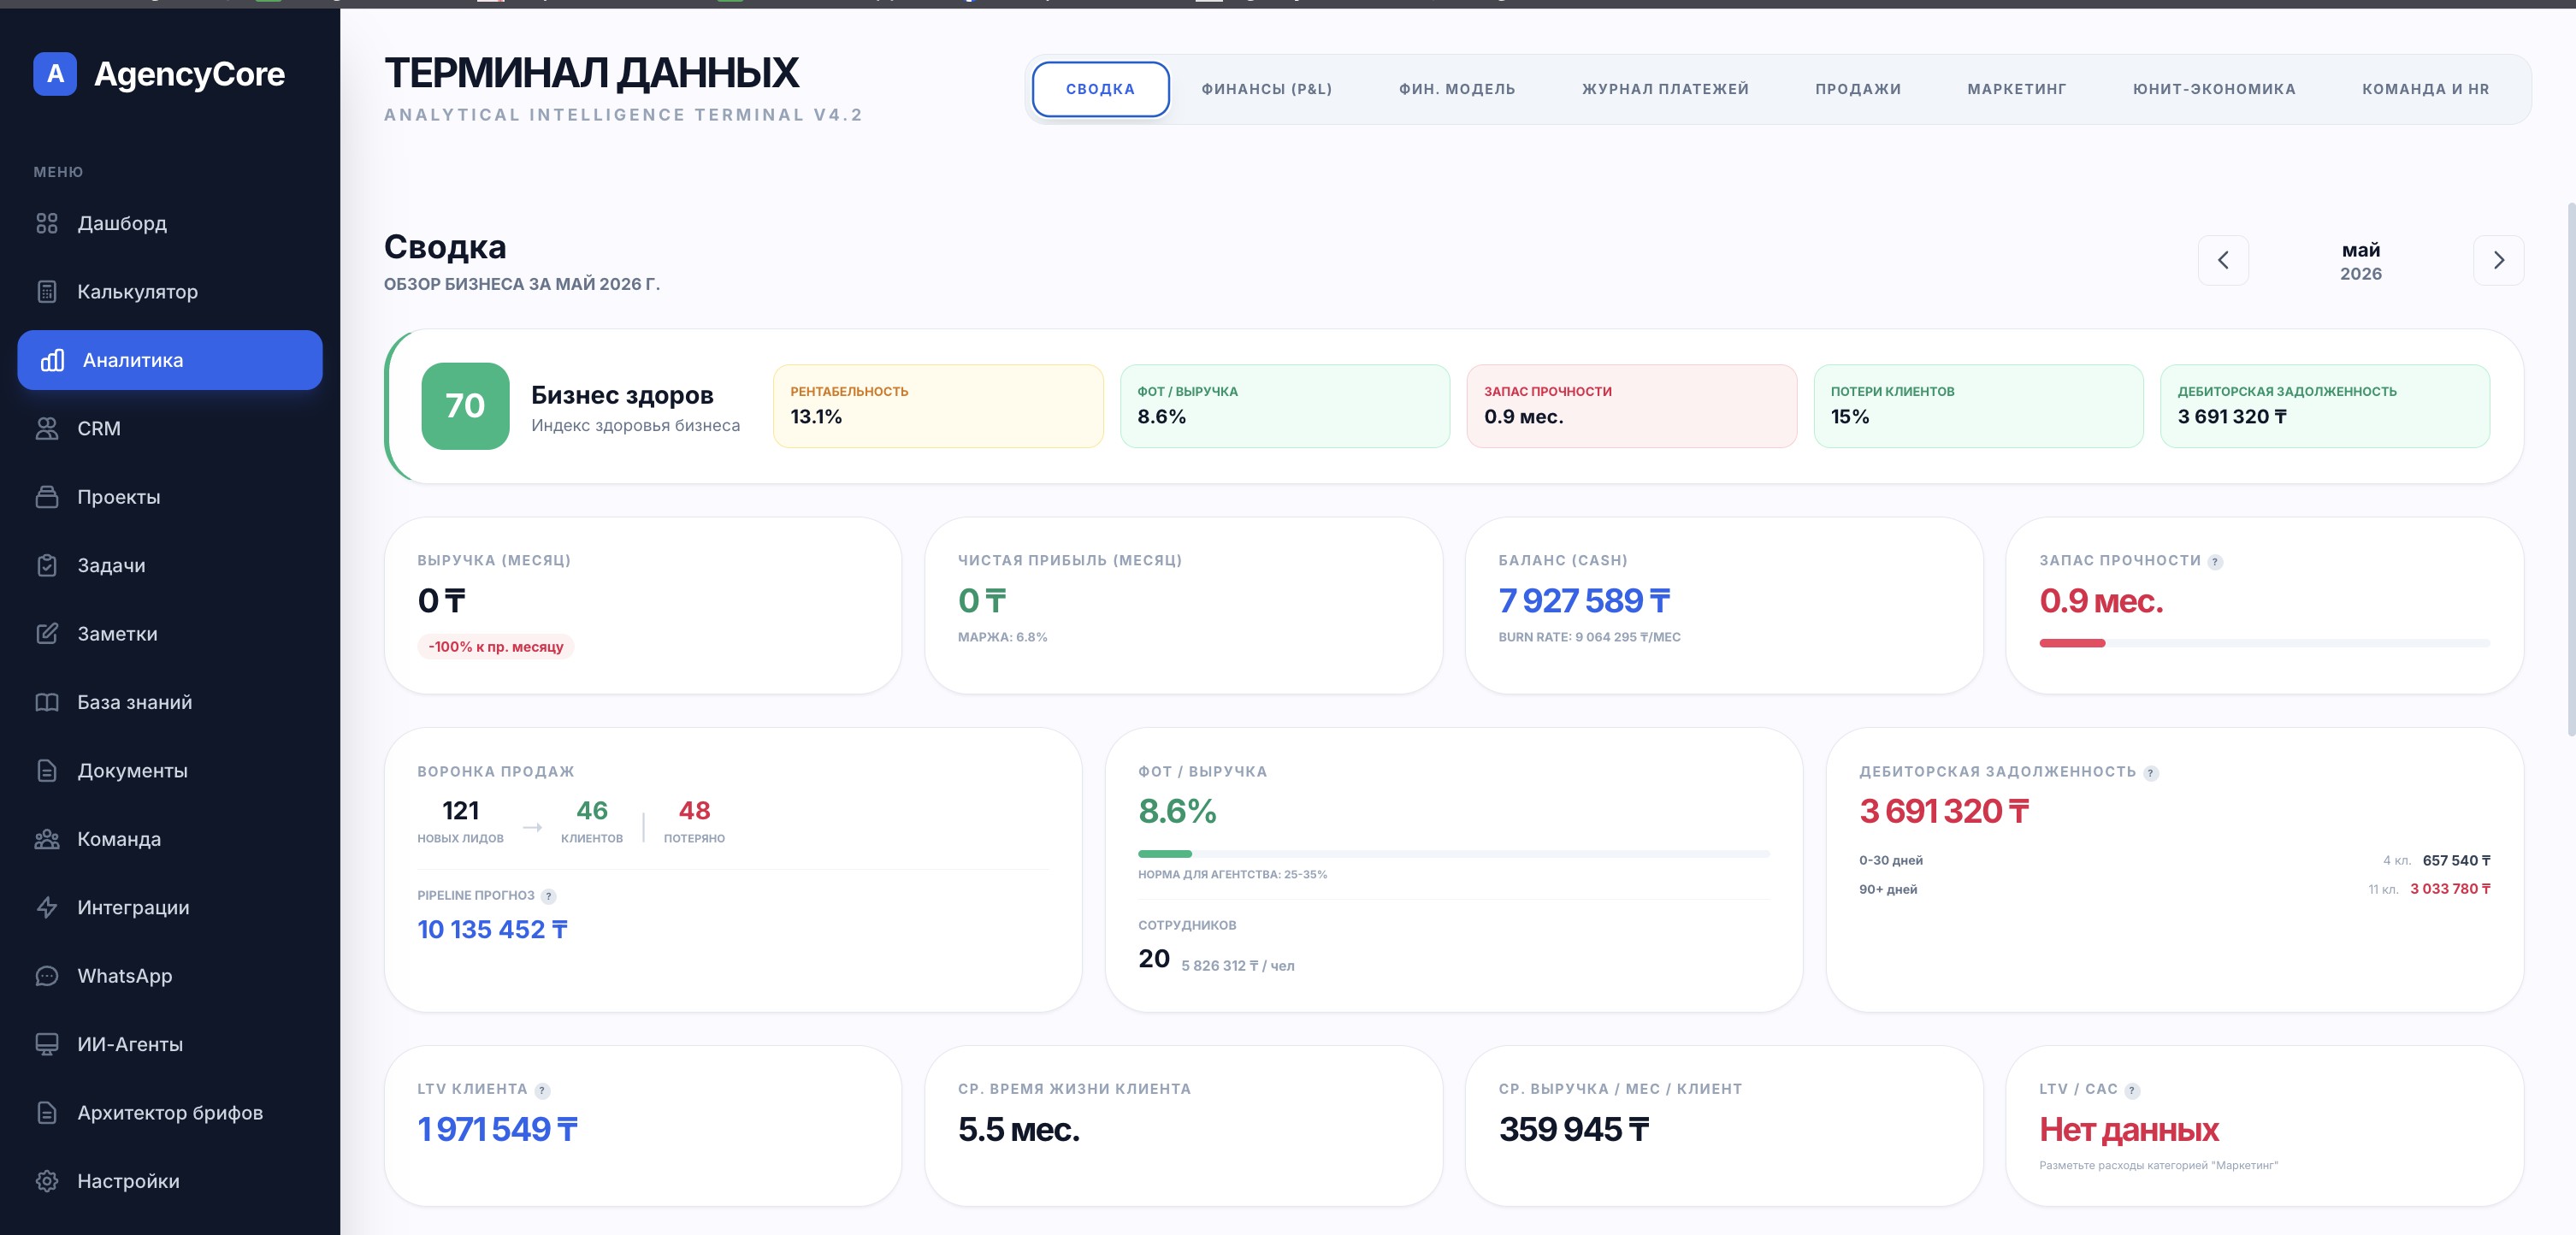Click the WhatsApp chat bubble icon
2576x1235 pixels.
[x=47, y=976]
